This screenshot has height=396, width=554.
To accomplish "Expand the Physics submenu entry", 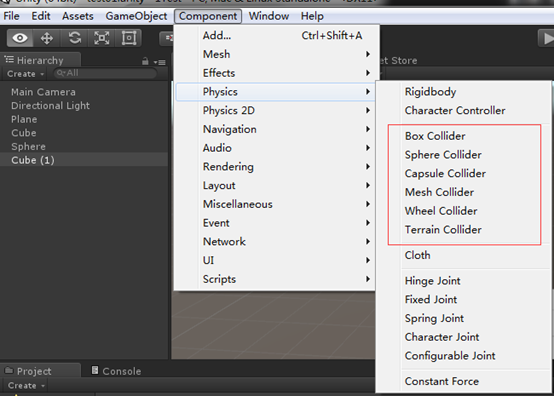I will pos(275,92).
